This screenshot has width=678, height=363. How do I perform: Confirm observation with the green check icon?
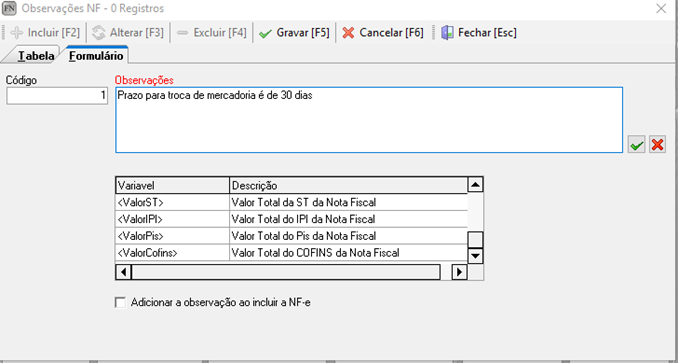636,144
